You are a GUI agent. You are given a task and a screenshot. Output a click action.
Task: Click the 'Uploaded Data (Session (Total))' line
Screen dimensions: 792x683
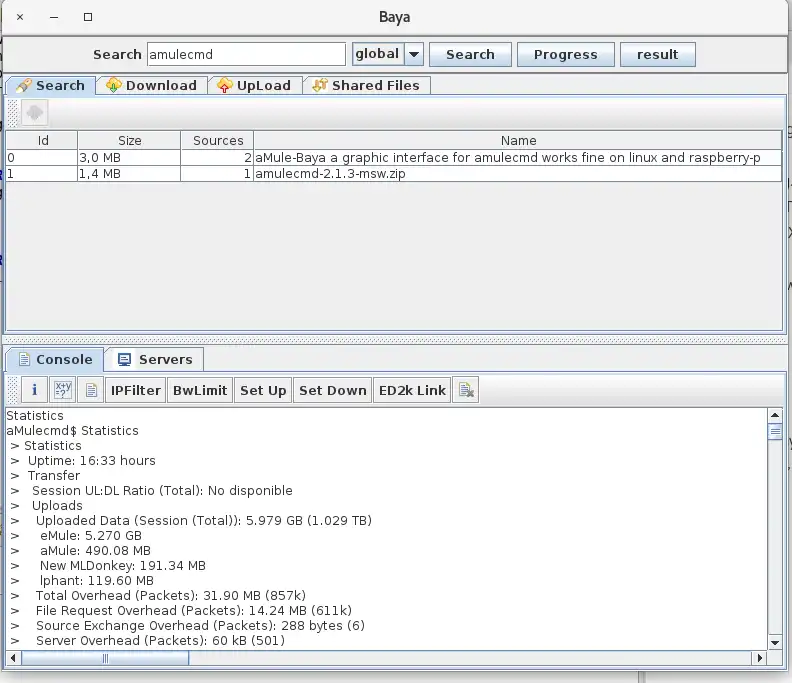click(x=204, y=521)
